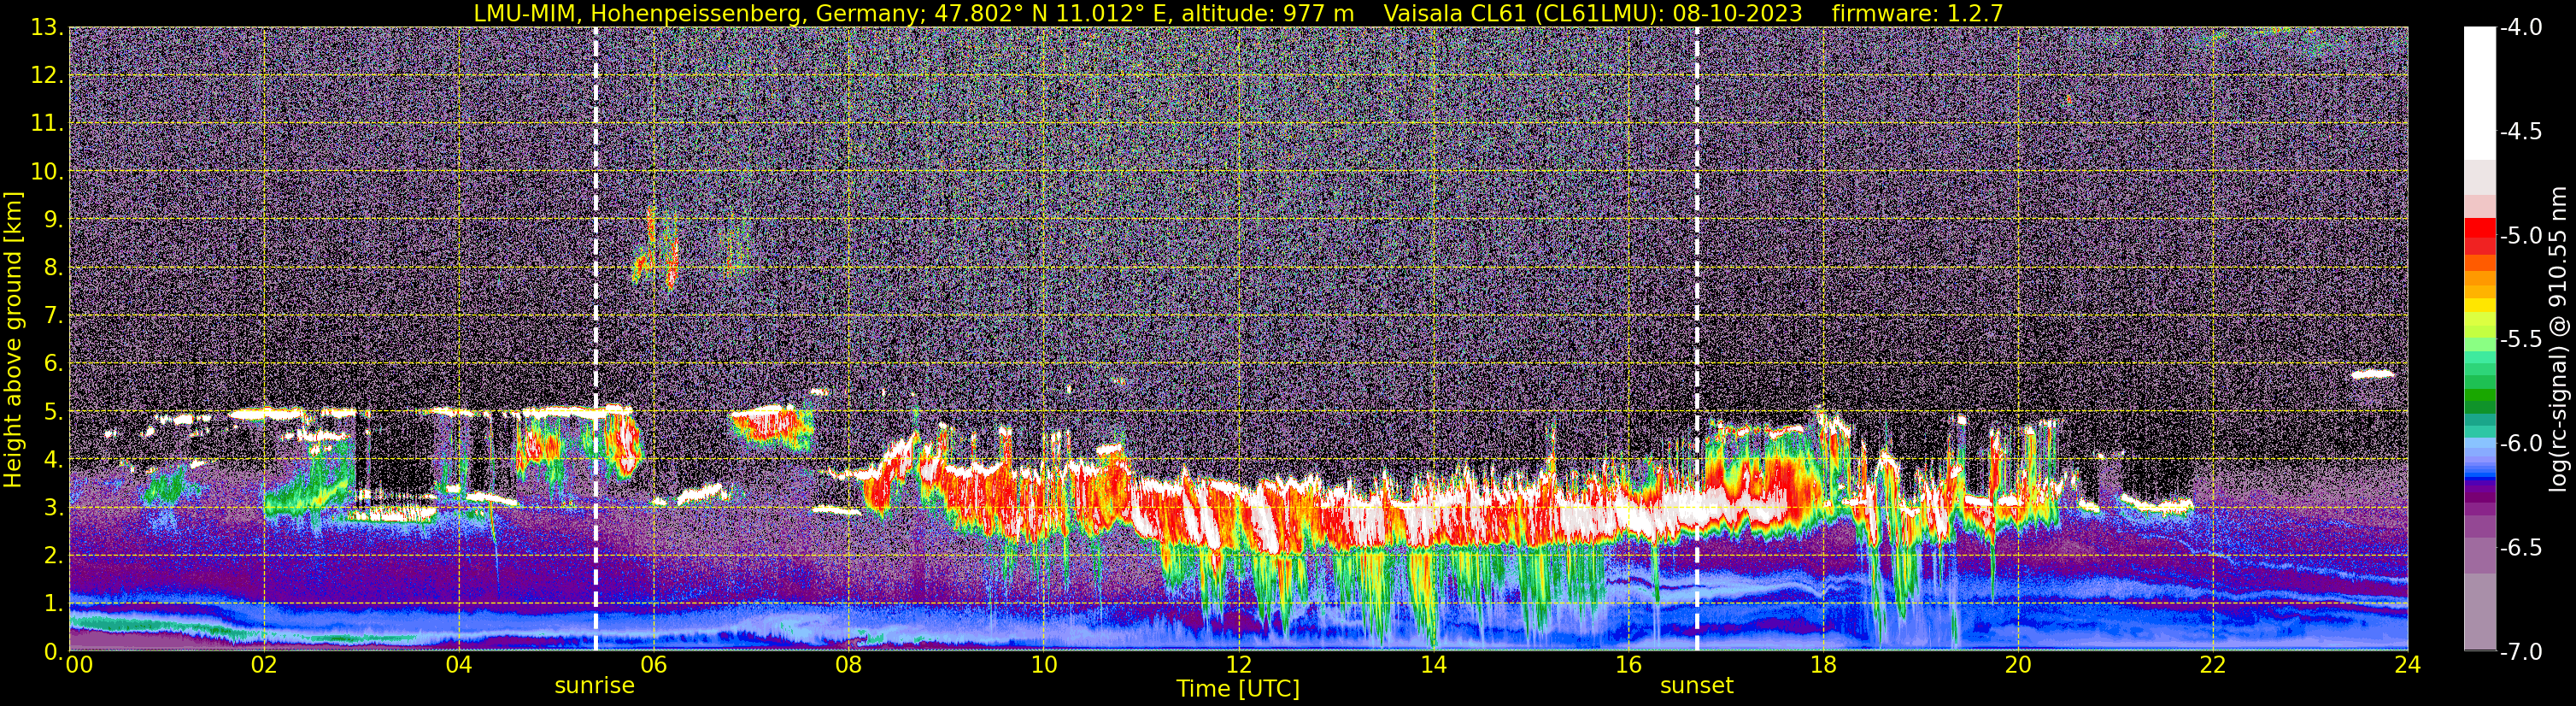This screenshot has height=706, width=2576.
Task: Click the '06' time axis tick label
Action: [x=653, y=665]
